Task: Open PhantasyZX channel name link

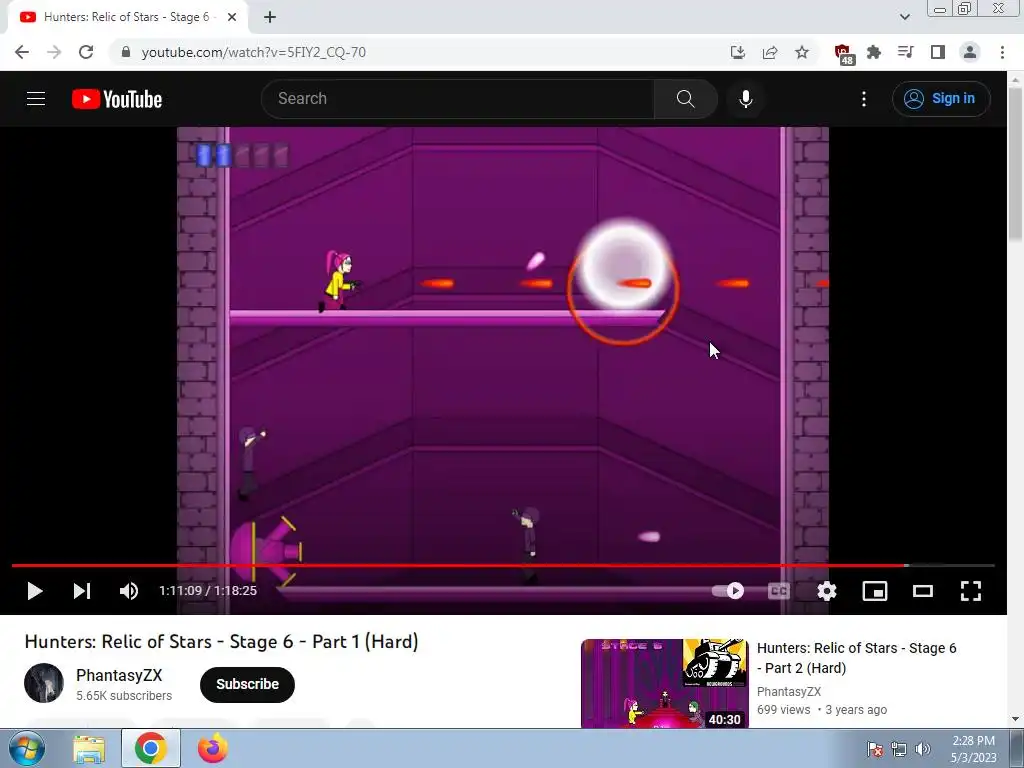Action: tap(119, 675)
